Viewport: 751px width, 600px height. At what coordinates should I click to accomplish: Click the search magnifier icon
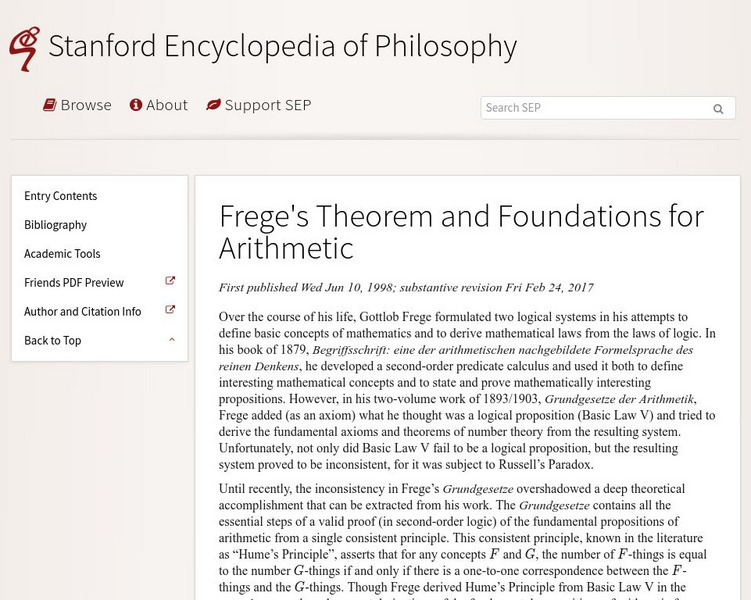pyautogui.click(x=718, y=109)
